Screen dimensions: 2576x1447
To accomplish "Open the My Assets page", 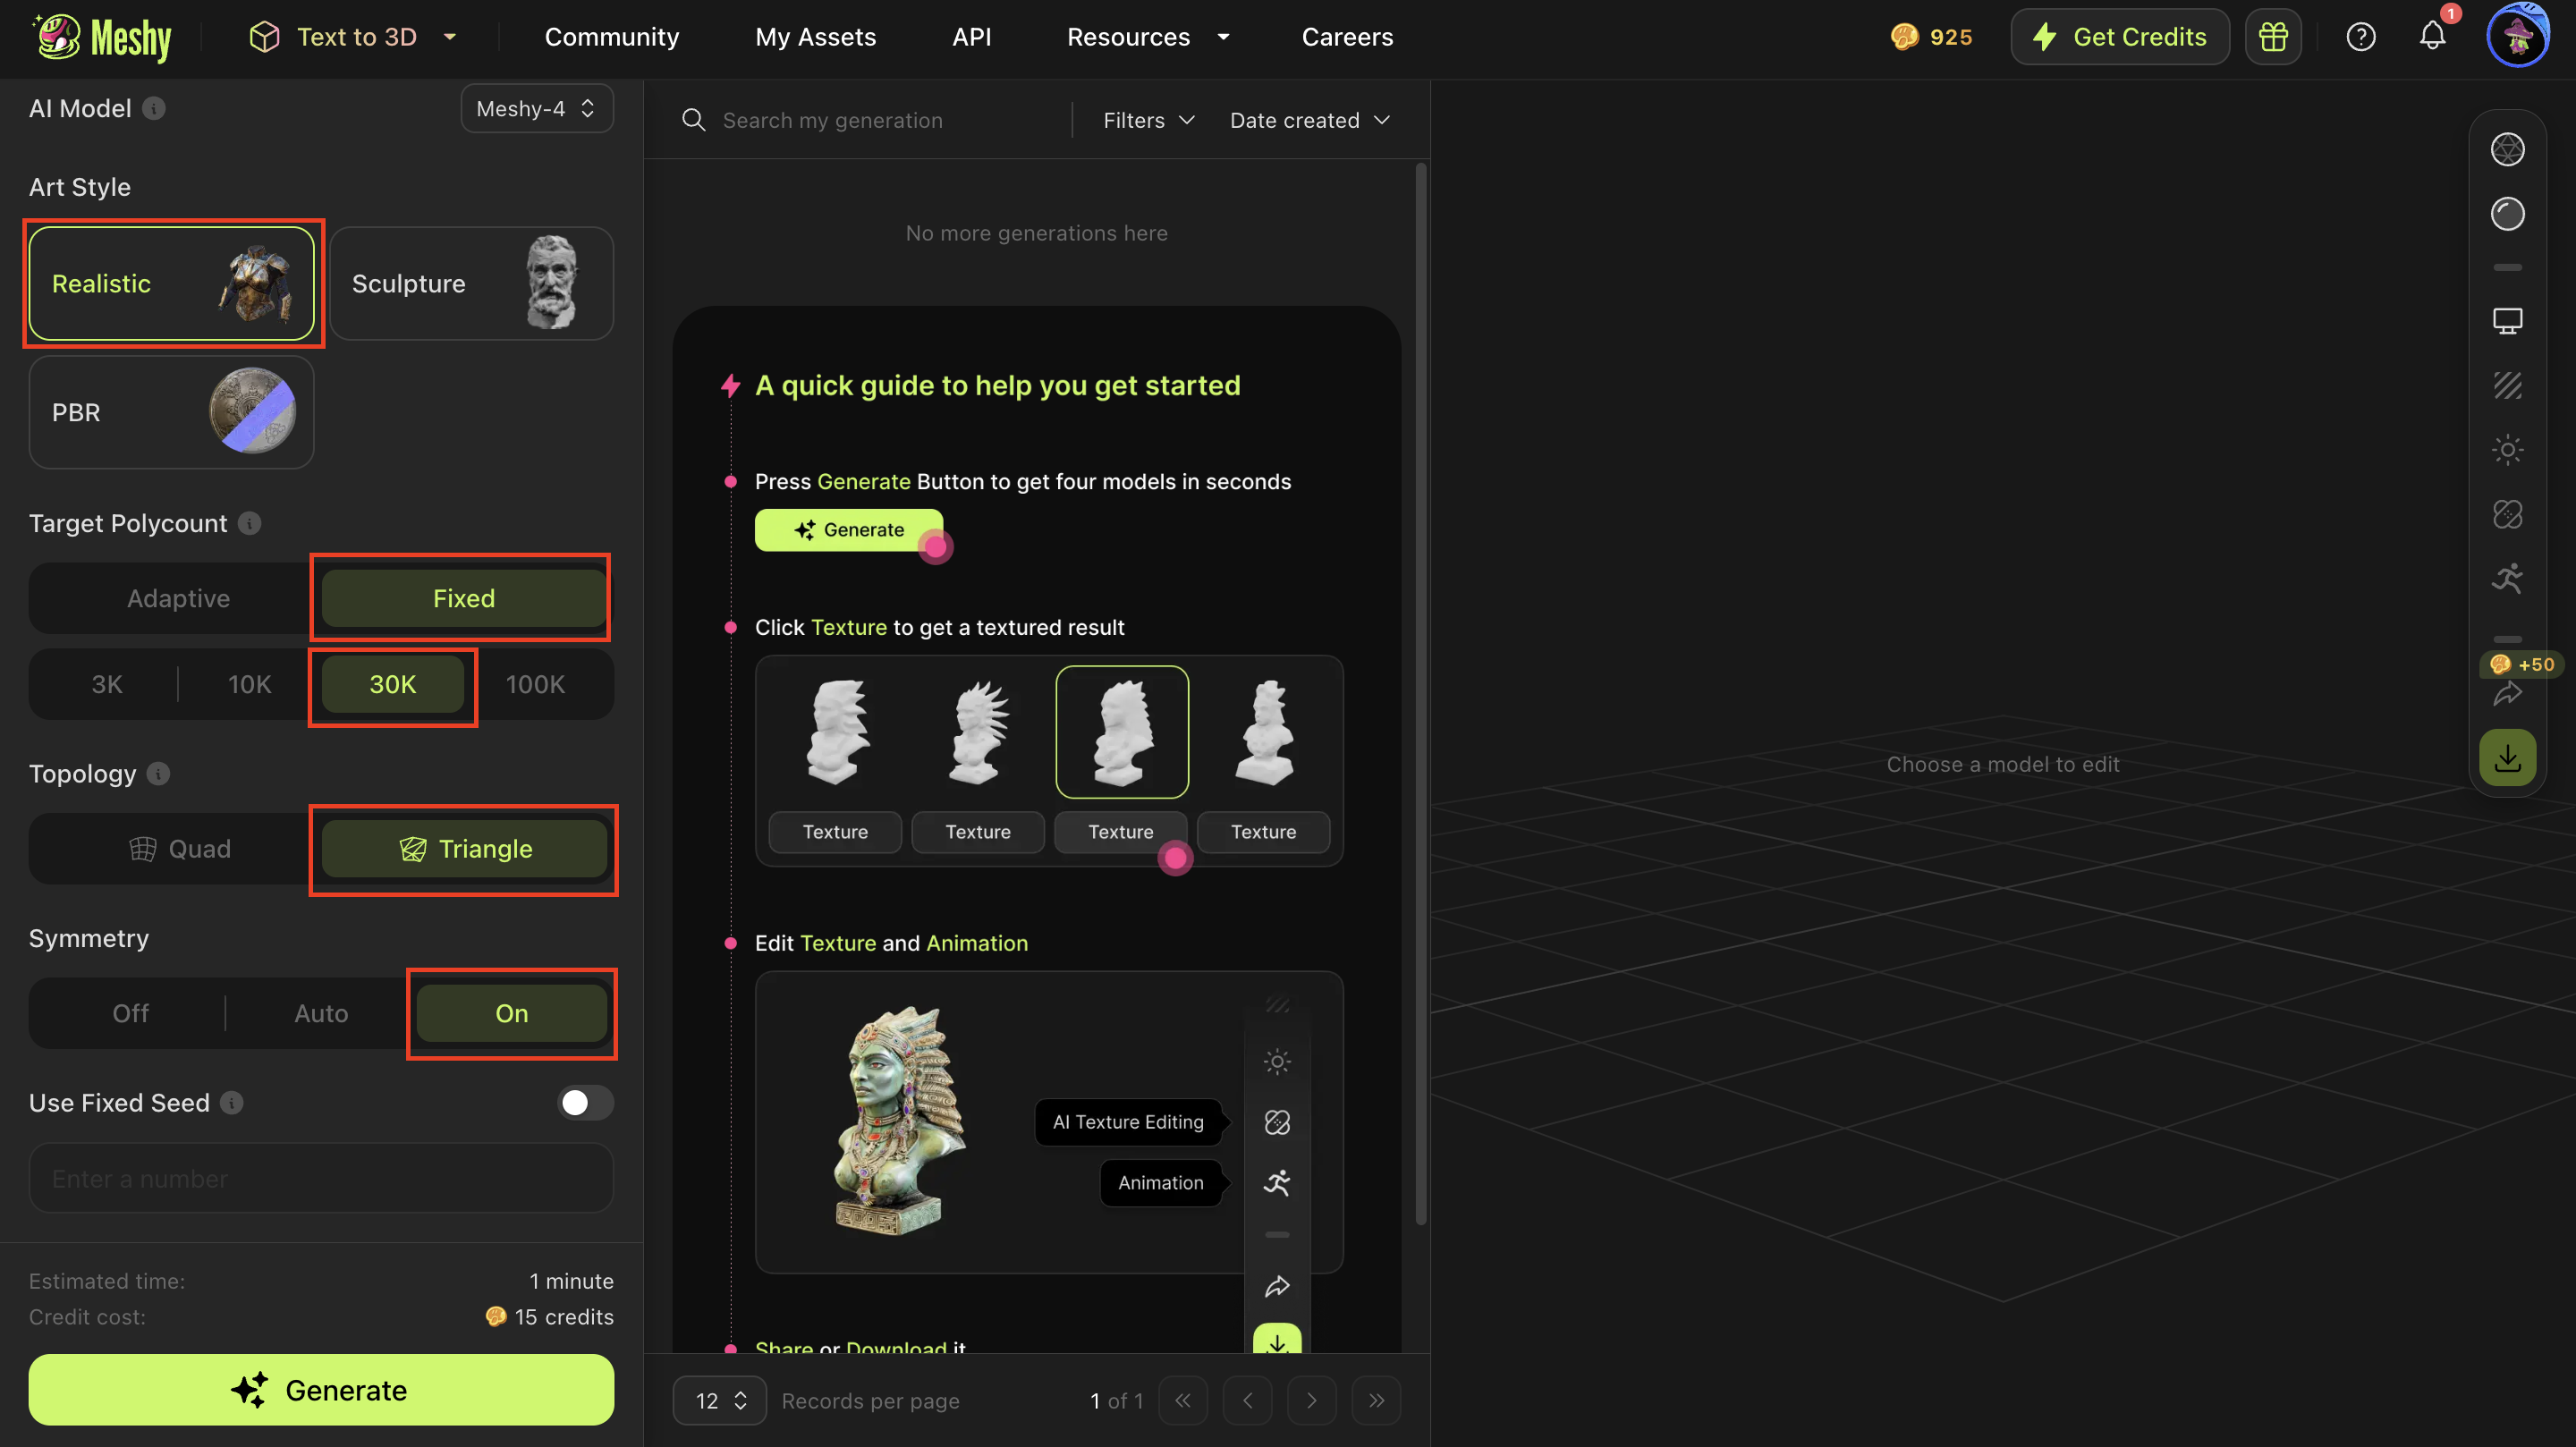I will [x=815, y=36].
